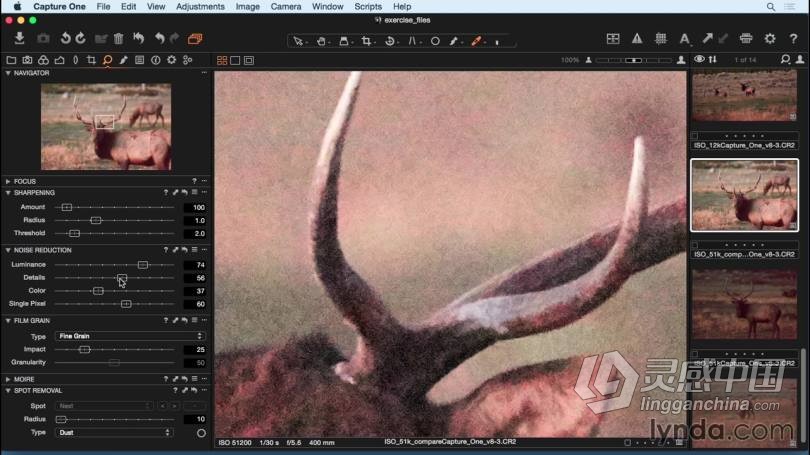Rotate image counterclockwise
Screen dimensions: 810x455
(65, 38)
